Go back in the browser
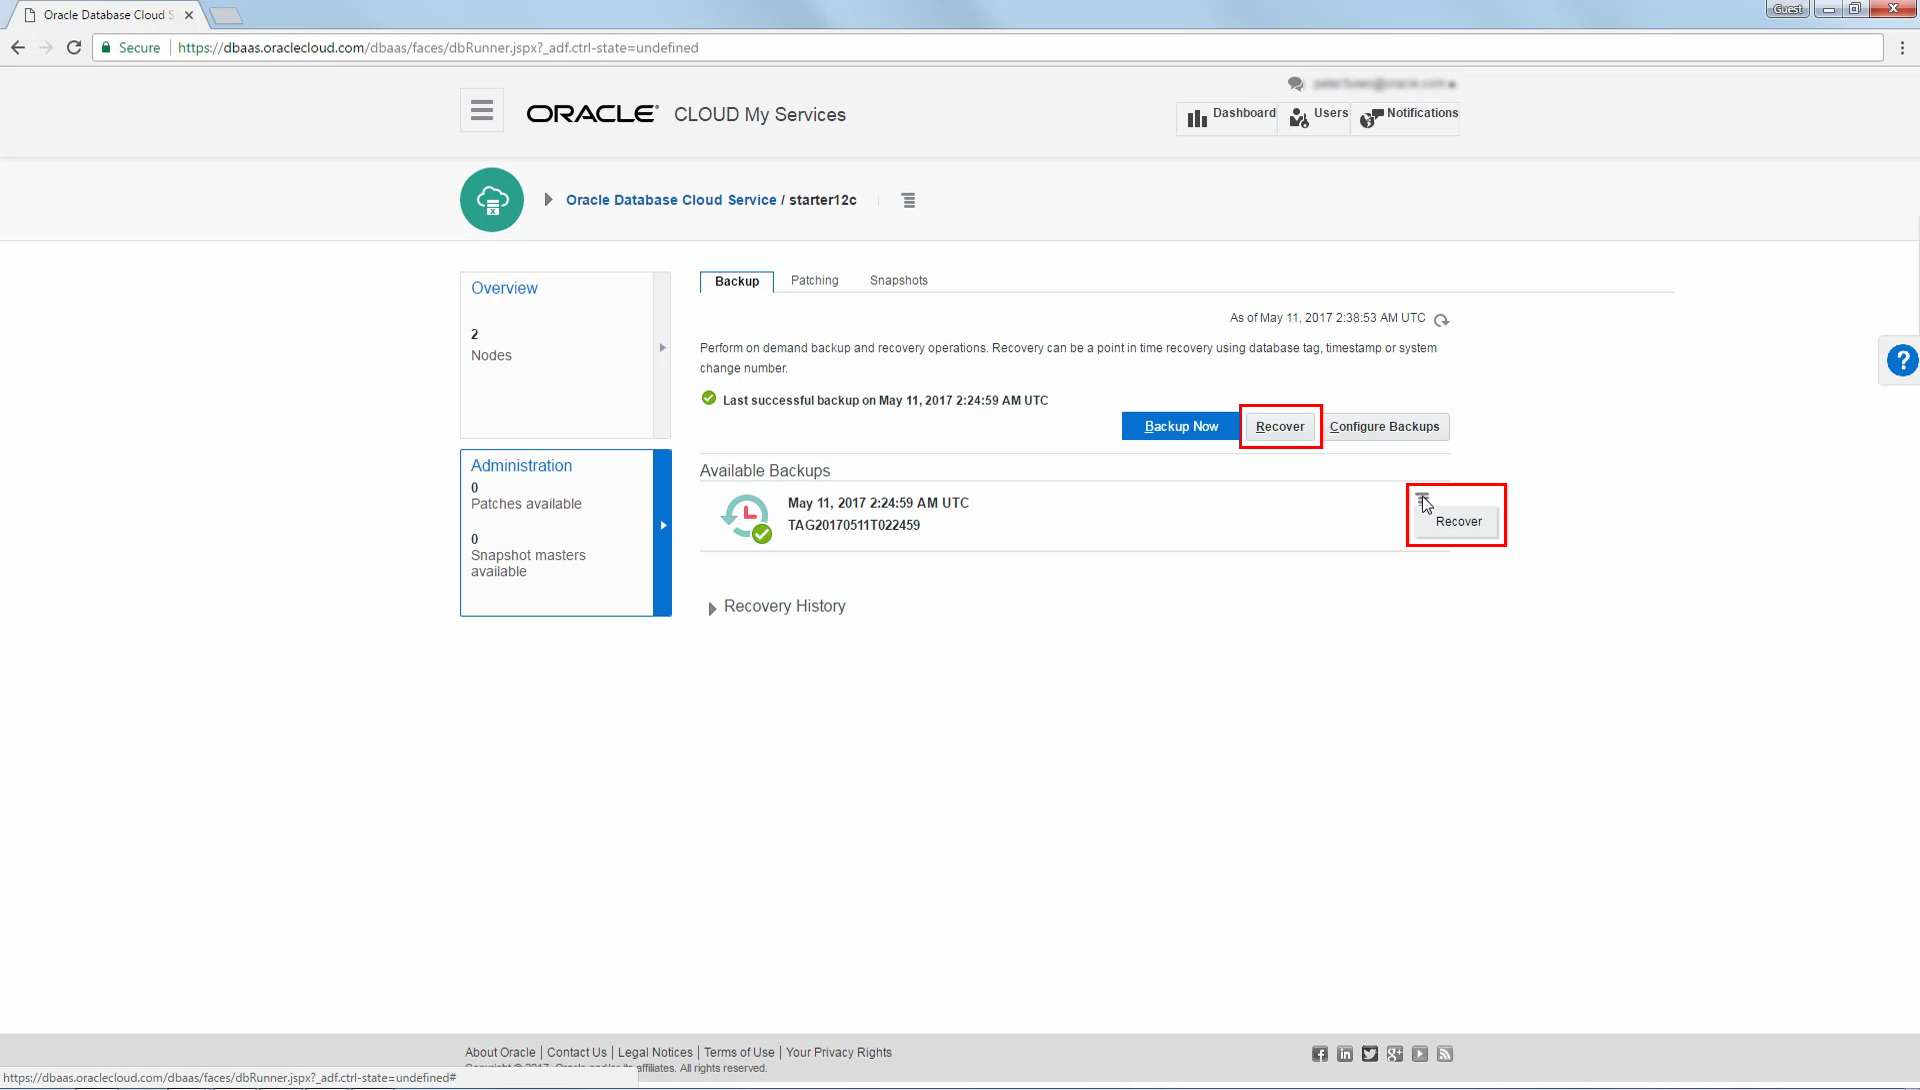Screen dimensions: 1920x1090 (x=18, y=47)
